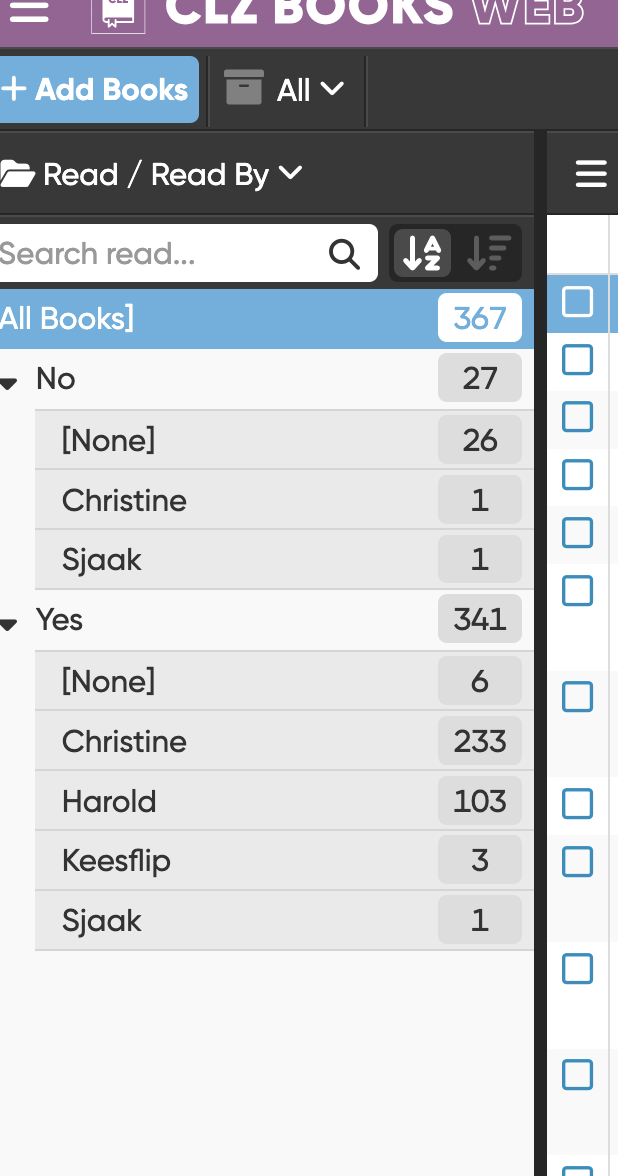Check the first book row checkbox

578,359
